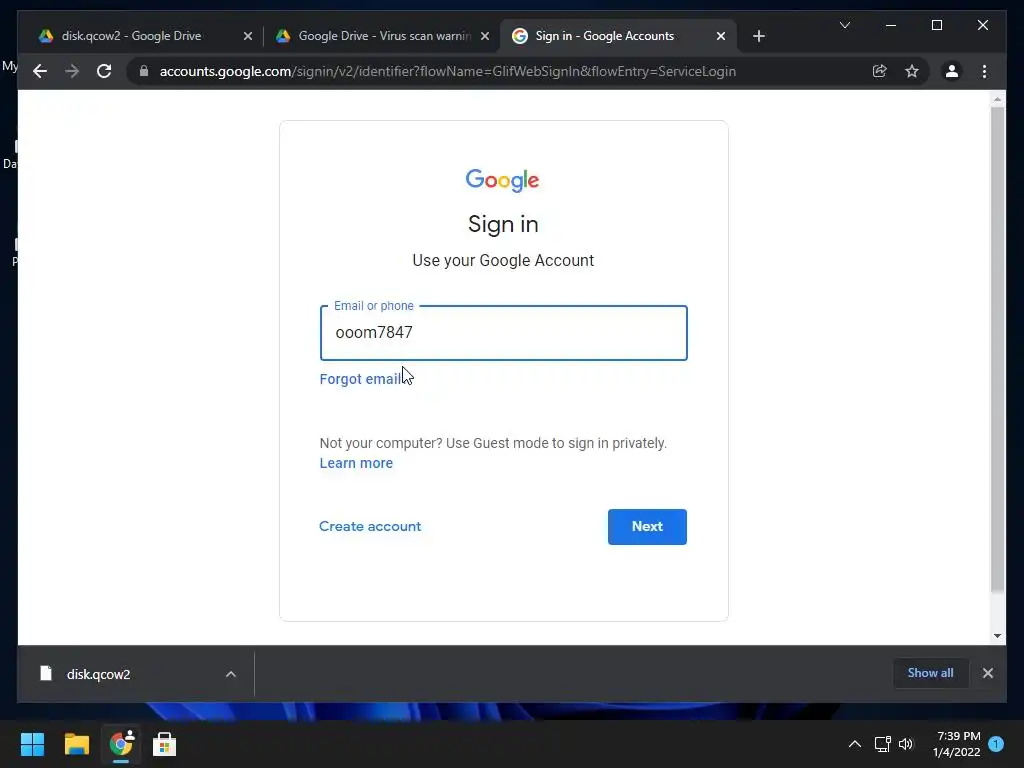View site security lock info
This screenshot has width=1024, height=768.
144,71
